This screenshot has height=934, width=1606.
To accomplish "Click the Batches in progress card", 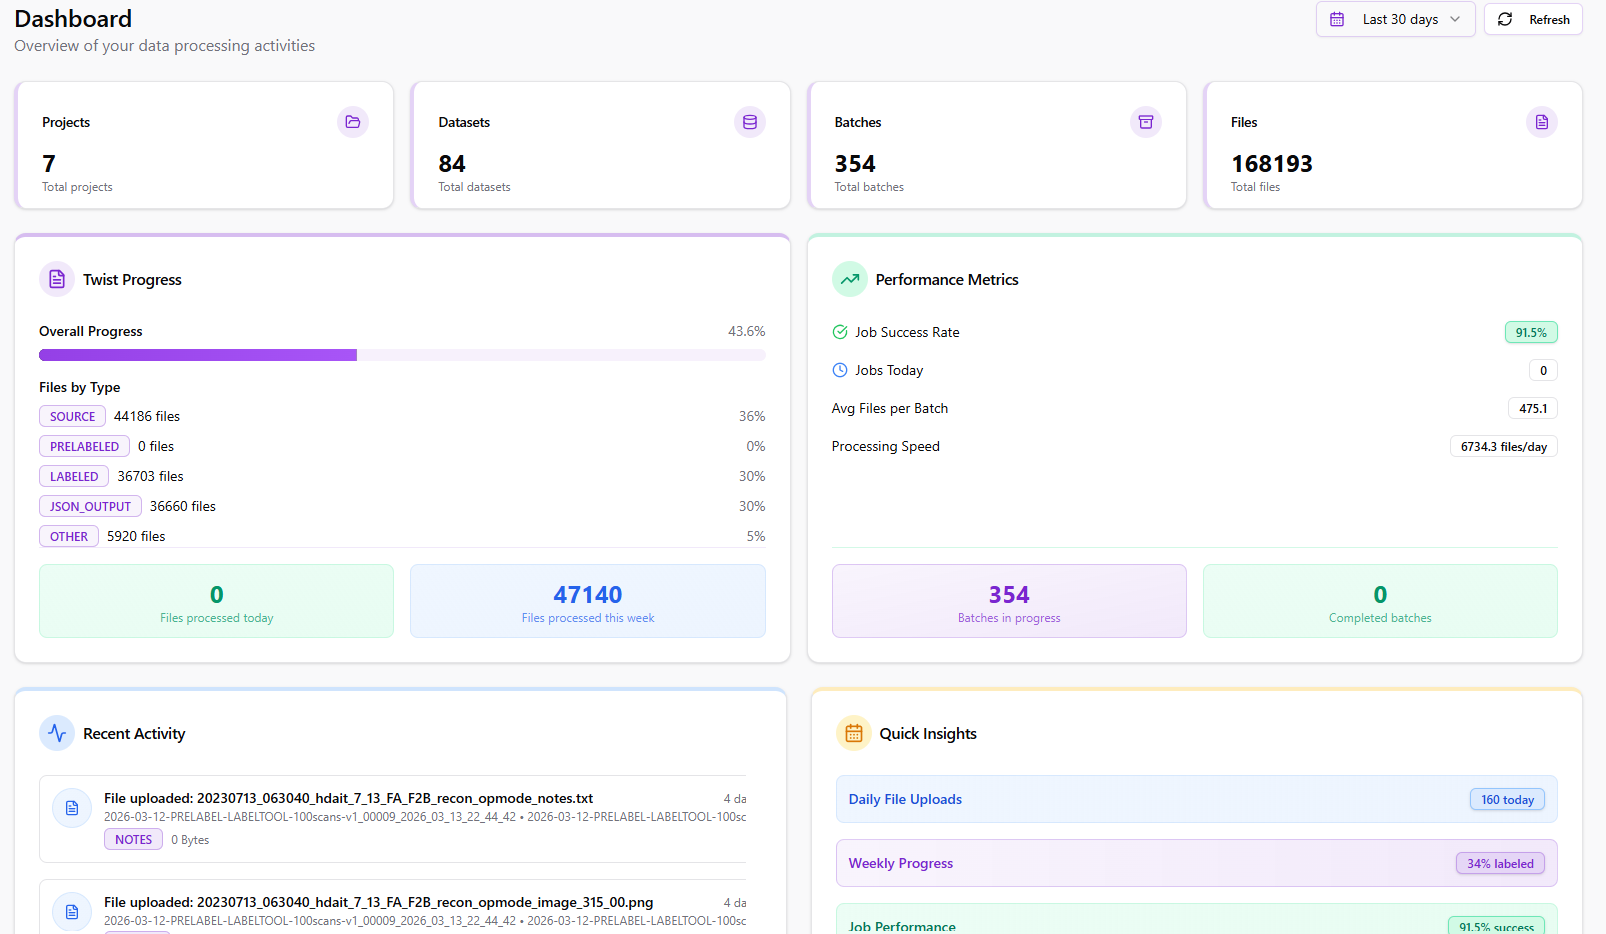I will point(1009,601).
